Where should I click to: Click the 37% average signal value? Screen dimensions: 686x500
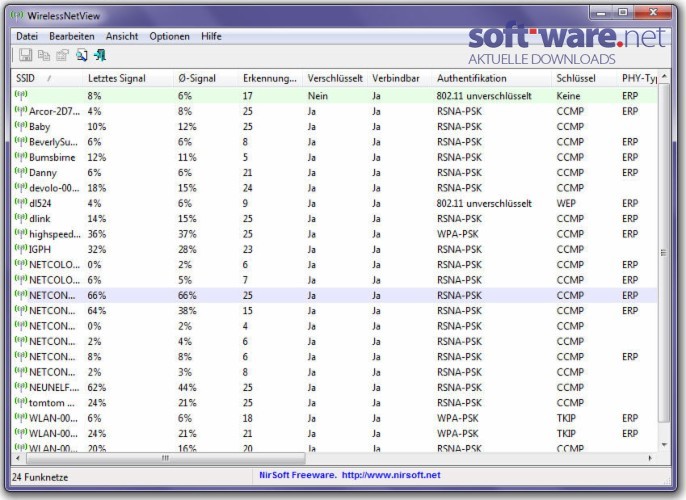click(187, 234)
